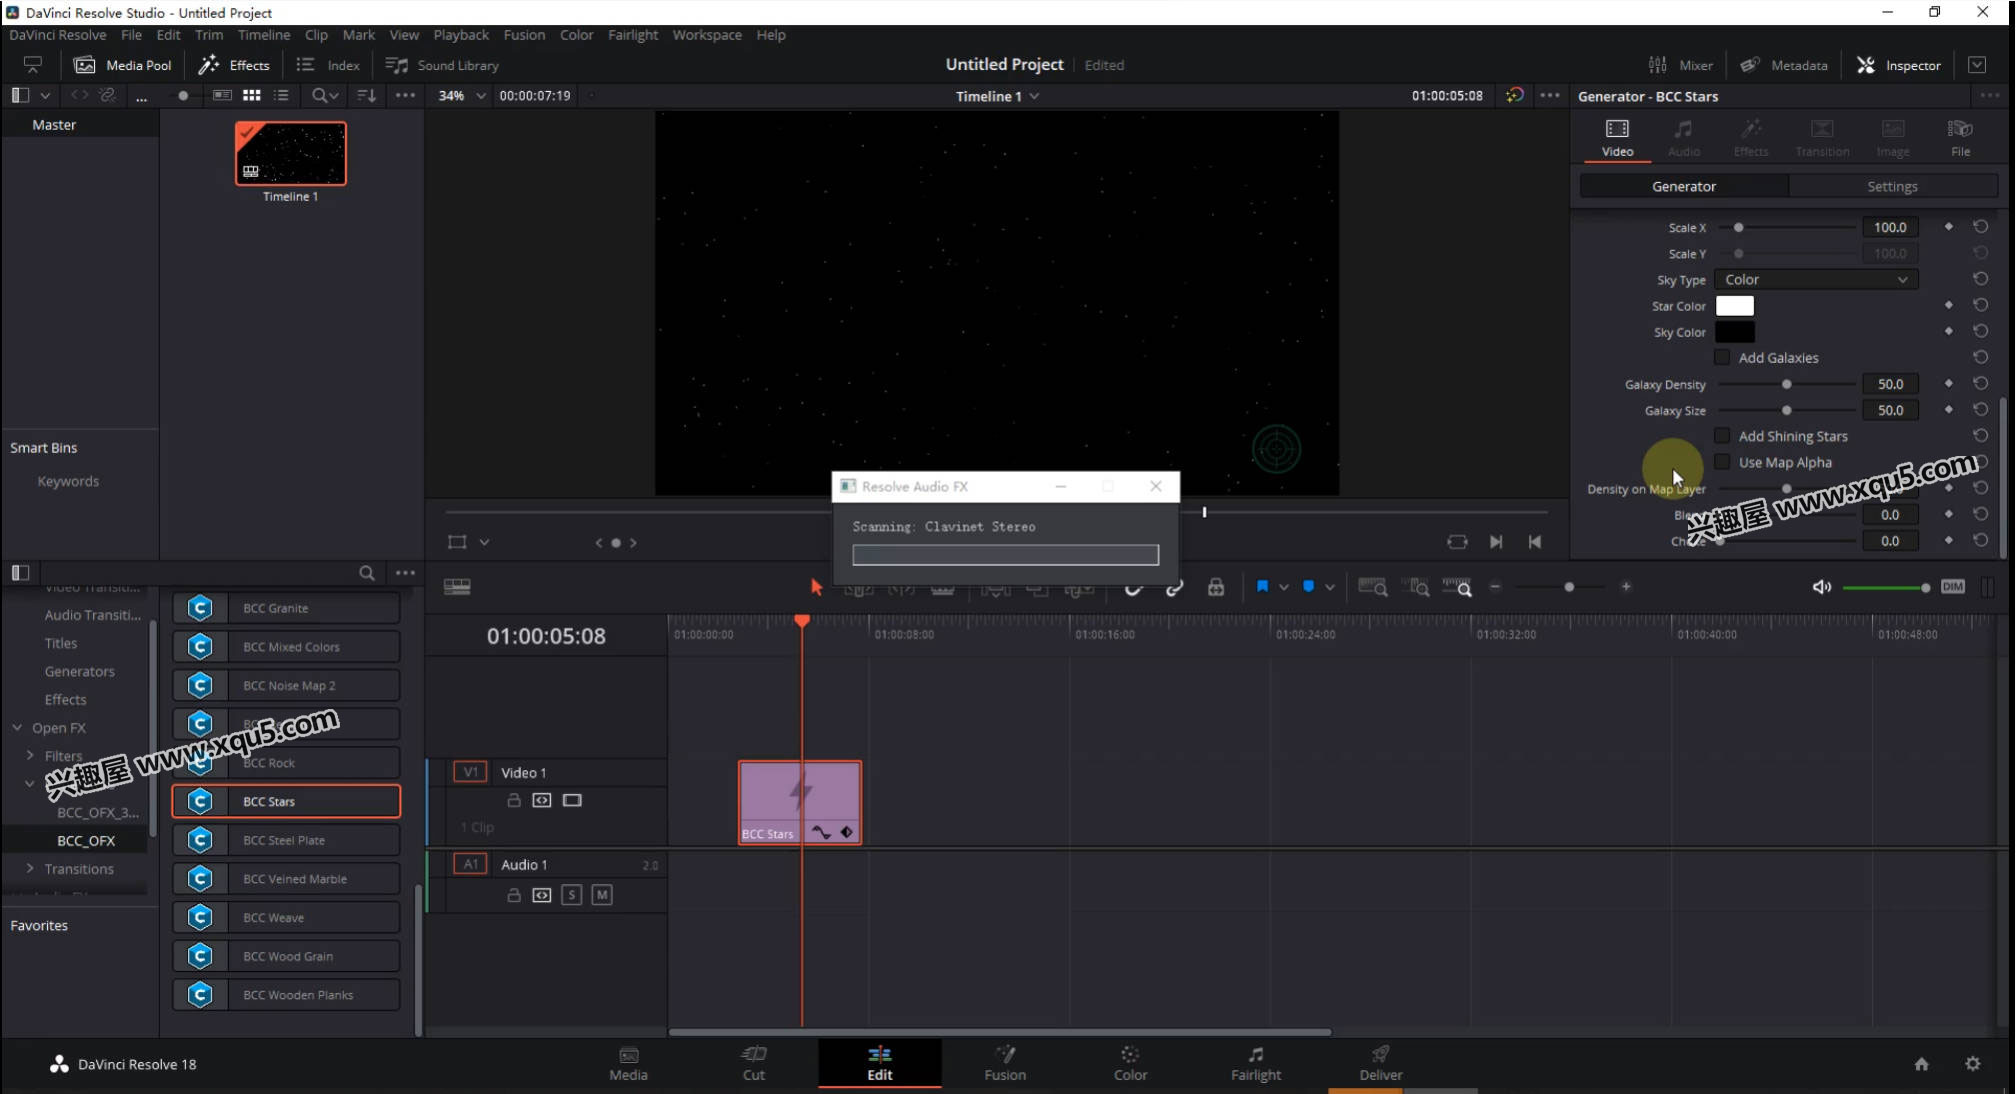The image size is (2016, 1094).
Task: Mute the Audio 1 track
Action: point(602,895)
